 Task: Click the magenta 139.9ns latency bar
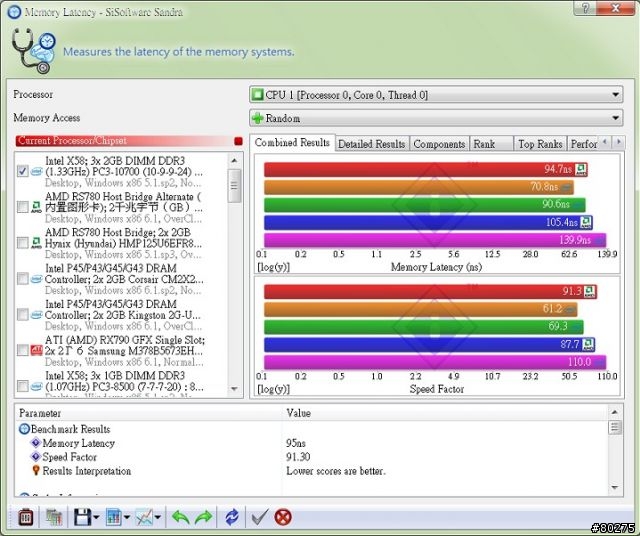(x=435, y=240)
